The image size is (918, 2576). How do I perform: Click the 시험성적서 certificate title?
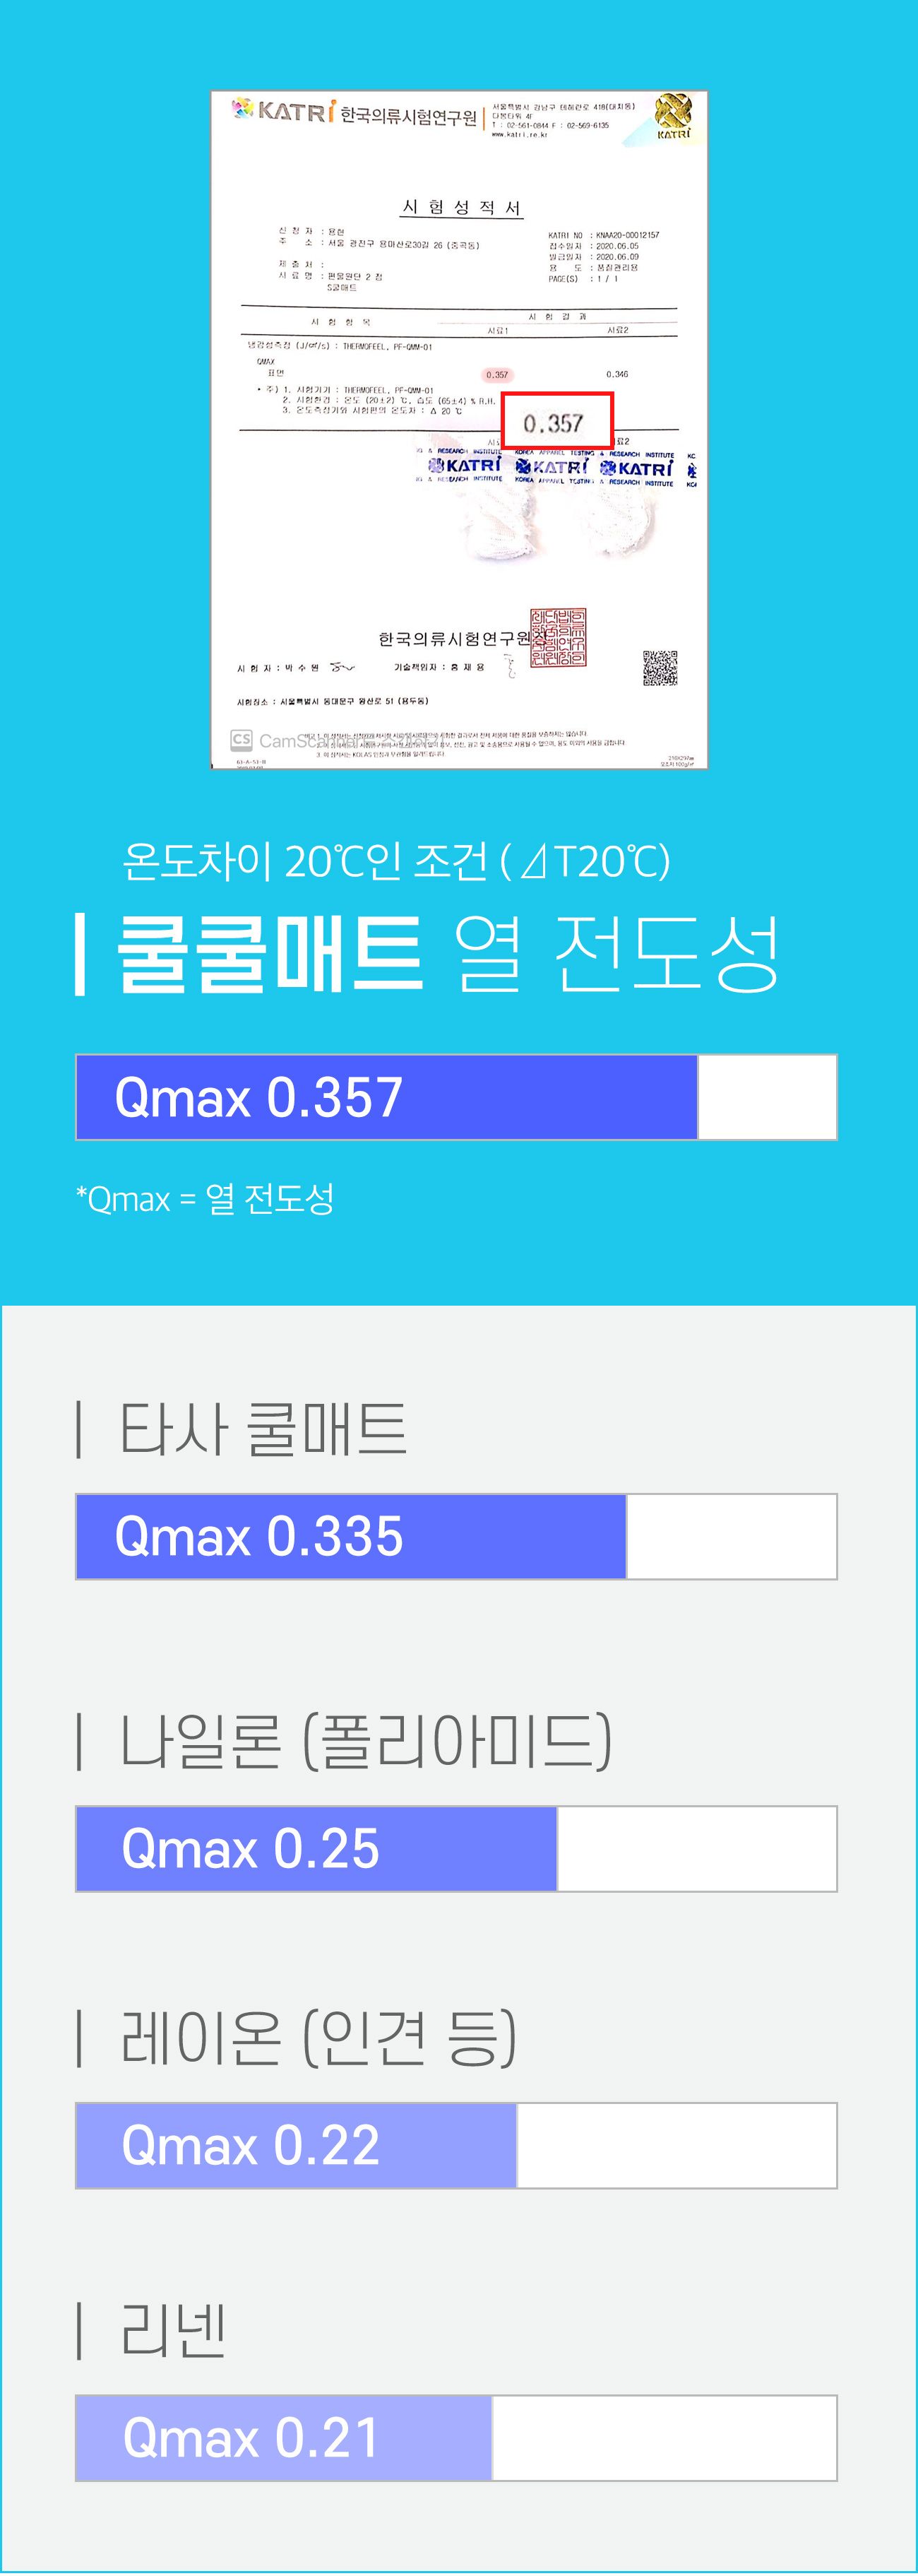point(462,207)
